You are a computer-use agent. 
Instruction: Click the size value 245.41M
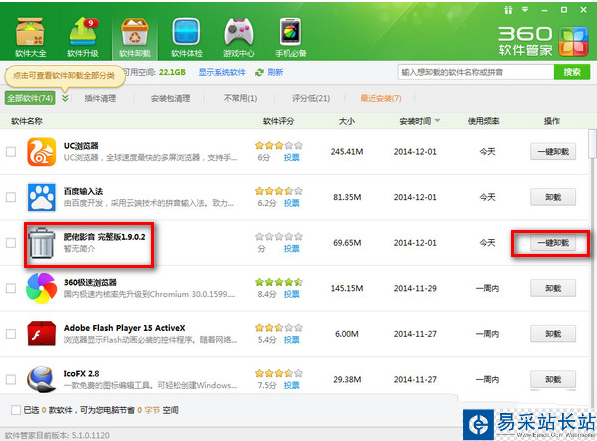[347, 152]
